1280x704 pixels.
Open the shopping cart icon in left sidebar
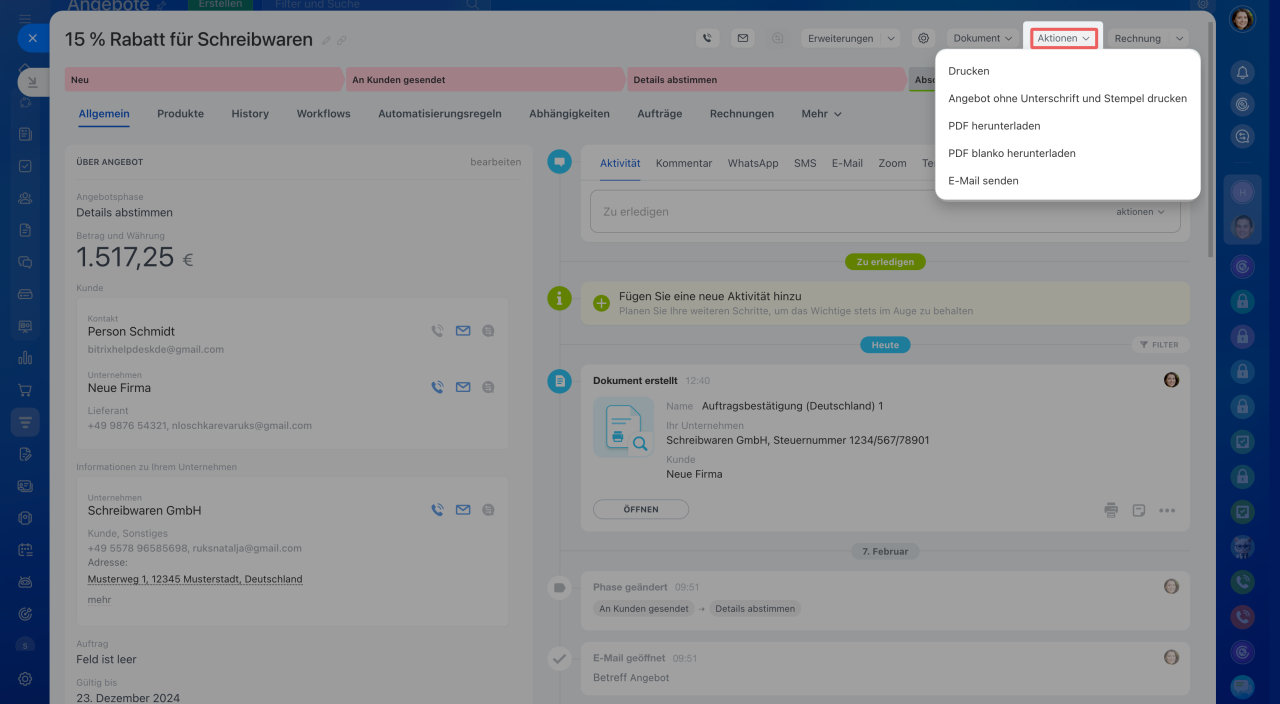(x=25, y=390)
